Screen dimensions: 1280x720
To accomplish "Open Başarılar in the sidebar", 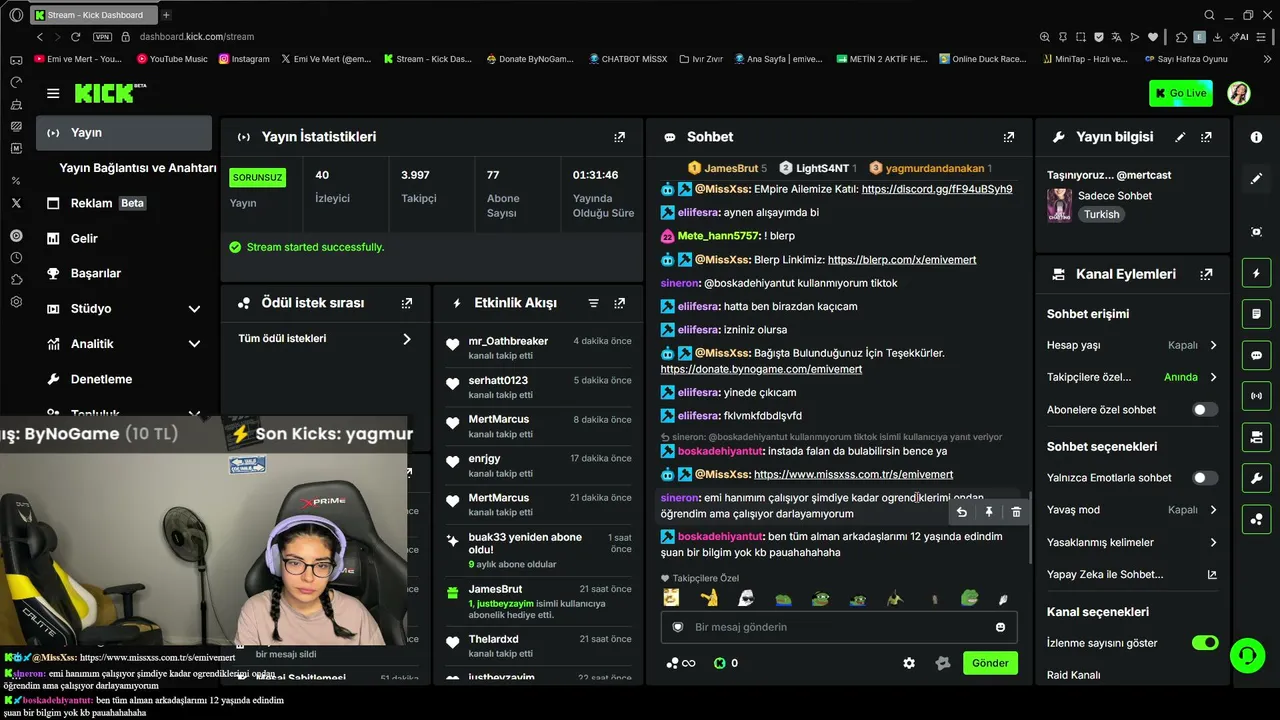I will pos(124,273).
